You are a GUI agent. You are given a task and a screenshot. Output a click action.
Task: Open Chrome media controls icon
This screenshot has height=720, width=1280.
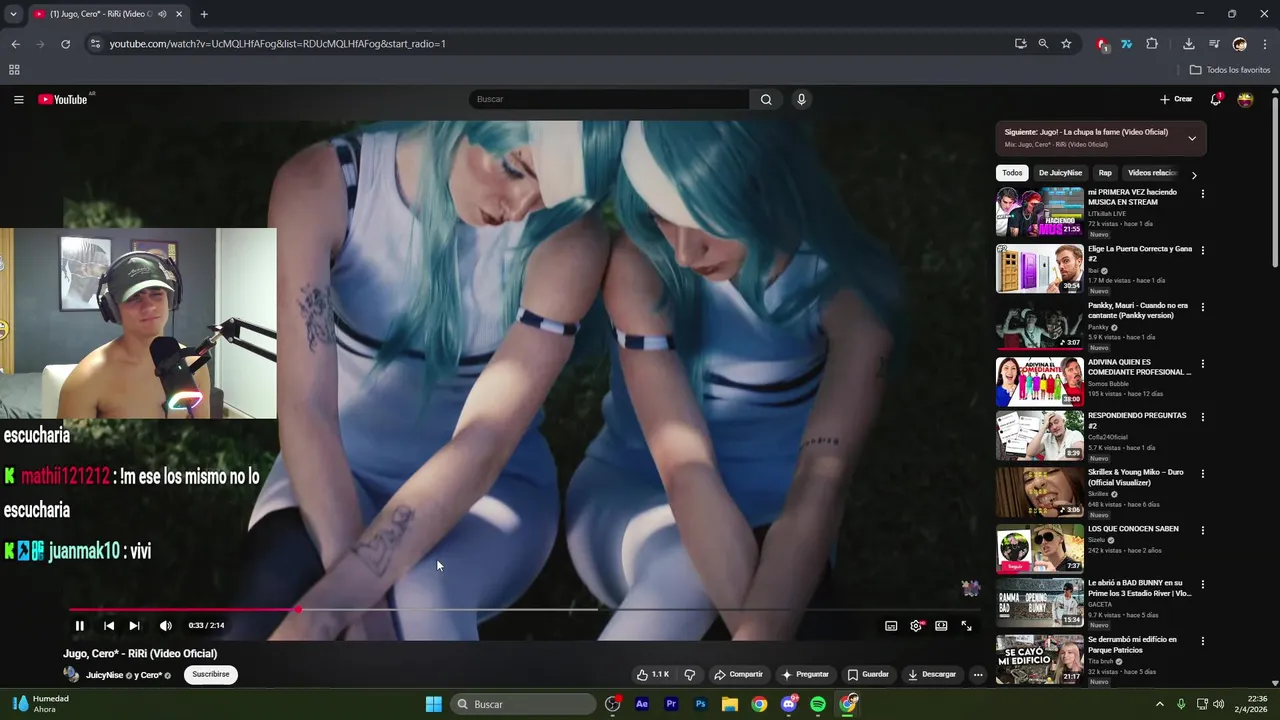[1214, 44]
